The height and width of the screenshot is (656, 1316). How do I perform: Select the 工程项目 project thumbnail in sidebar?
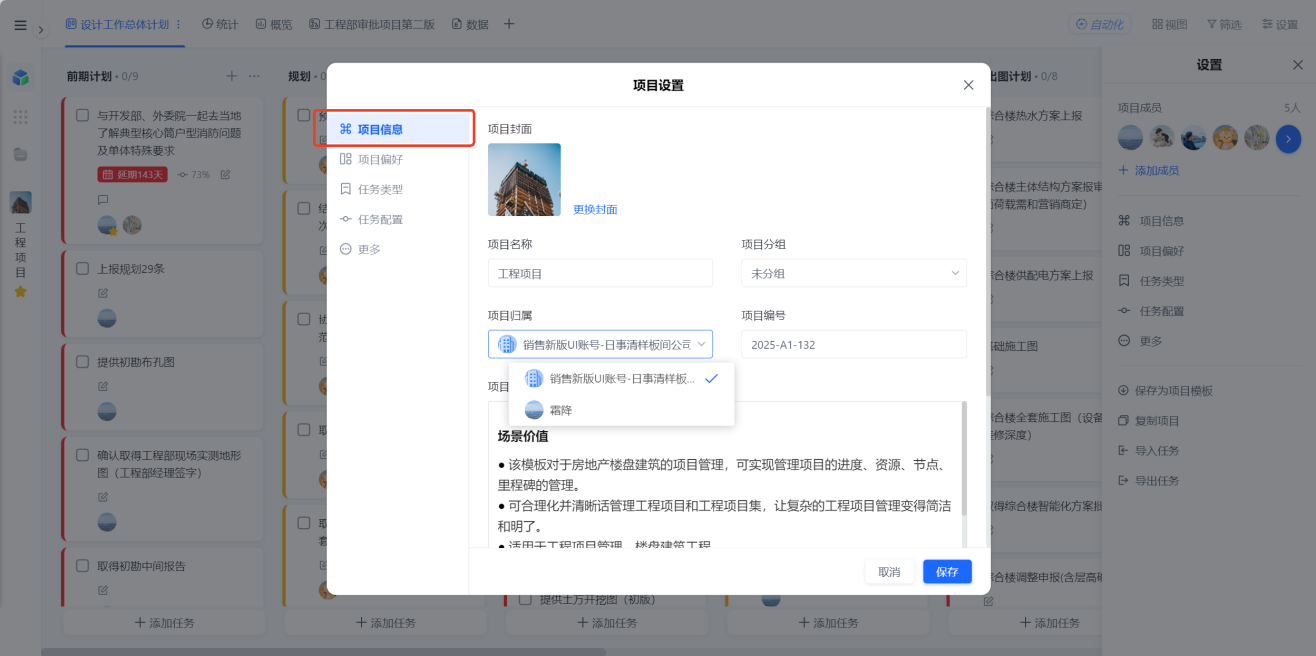click(20, 202)
